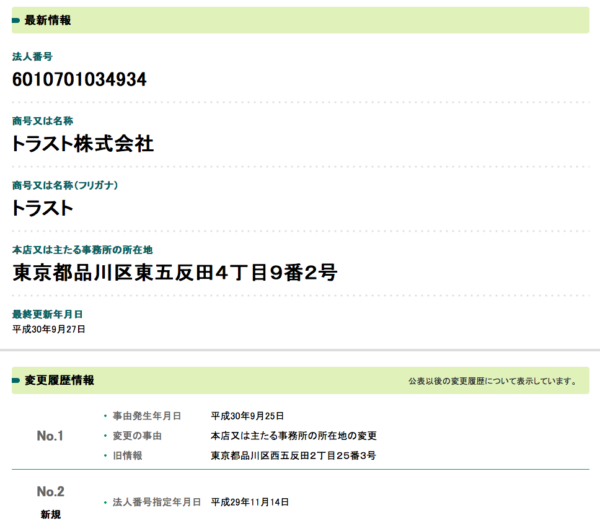
Task: Click the 変更の事由 label
Action: click(137, 436)
